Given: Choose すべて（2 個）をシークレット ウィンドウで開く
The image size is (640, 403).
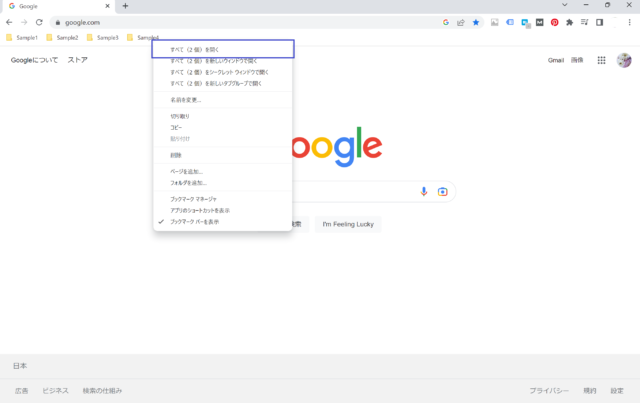Looking at the screenshot, I should click(x=223, y=72).
